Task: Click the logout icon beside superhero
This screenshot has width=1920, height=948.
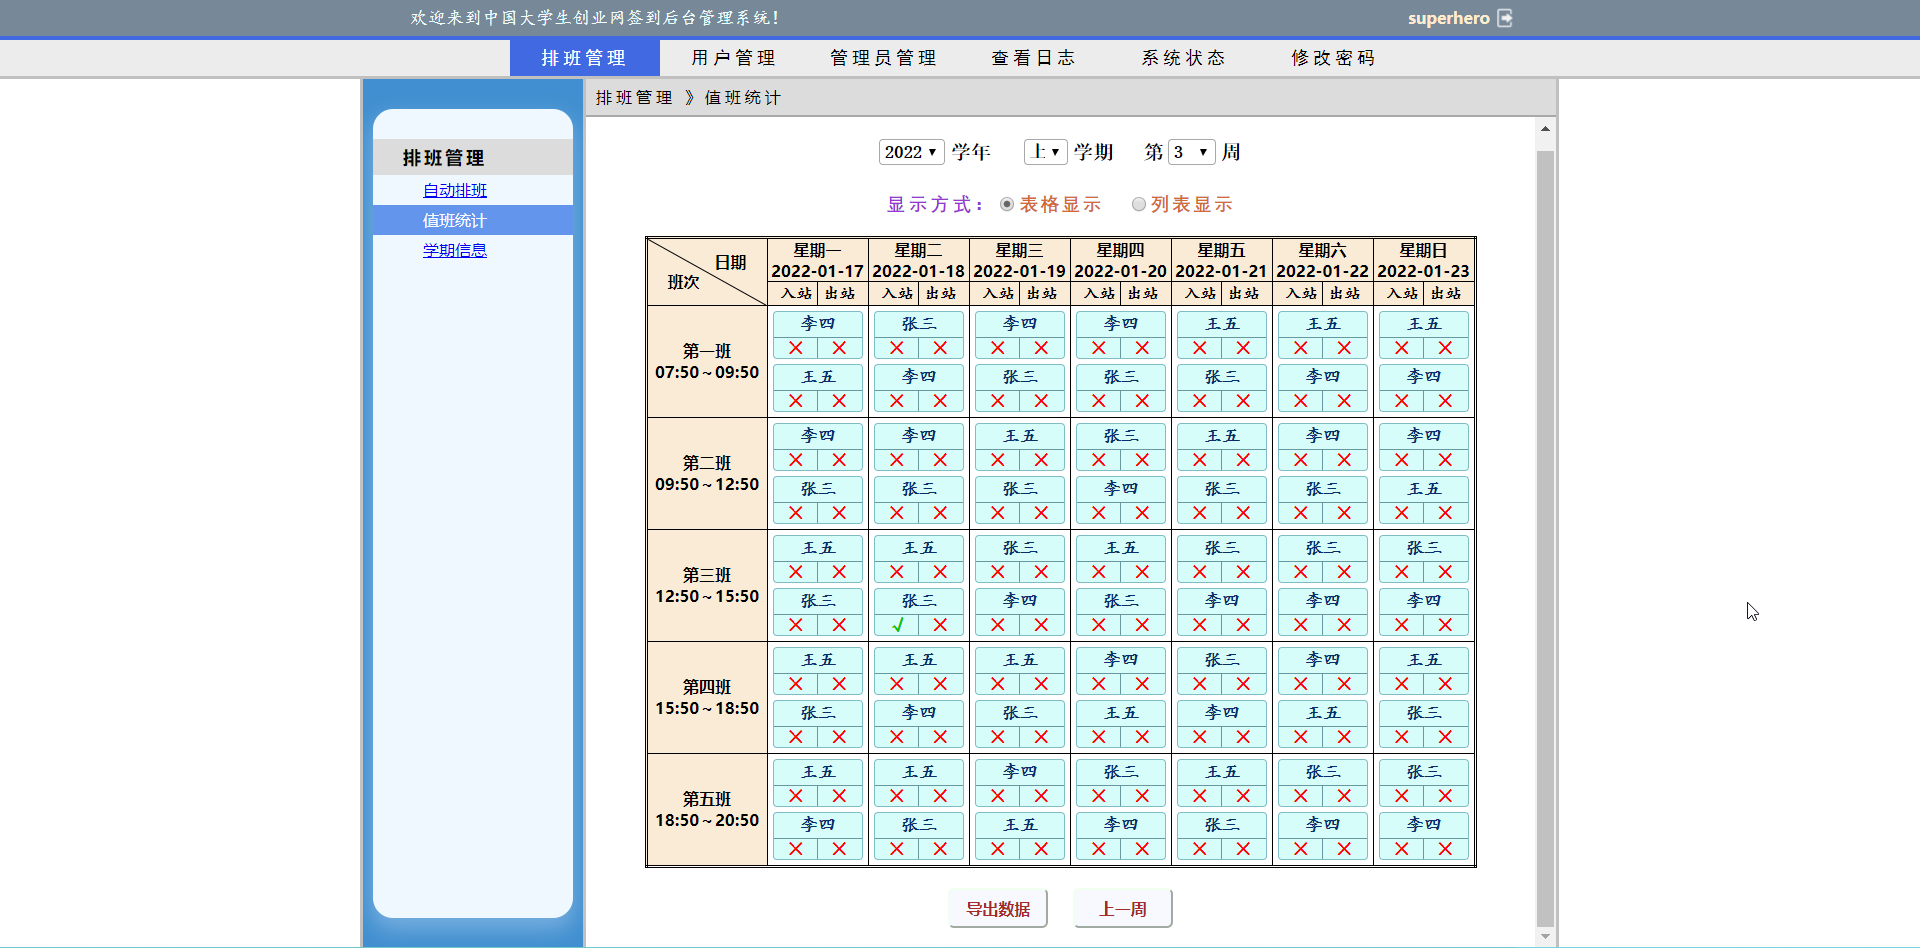Action: click(x=1505, y=18)
